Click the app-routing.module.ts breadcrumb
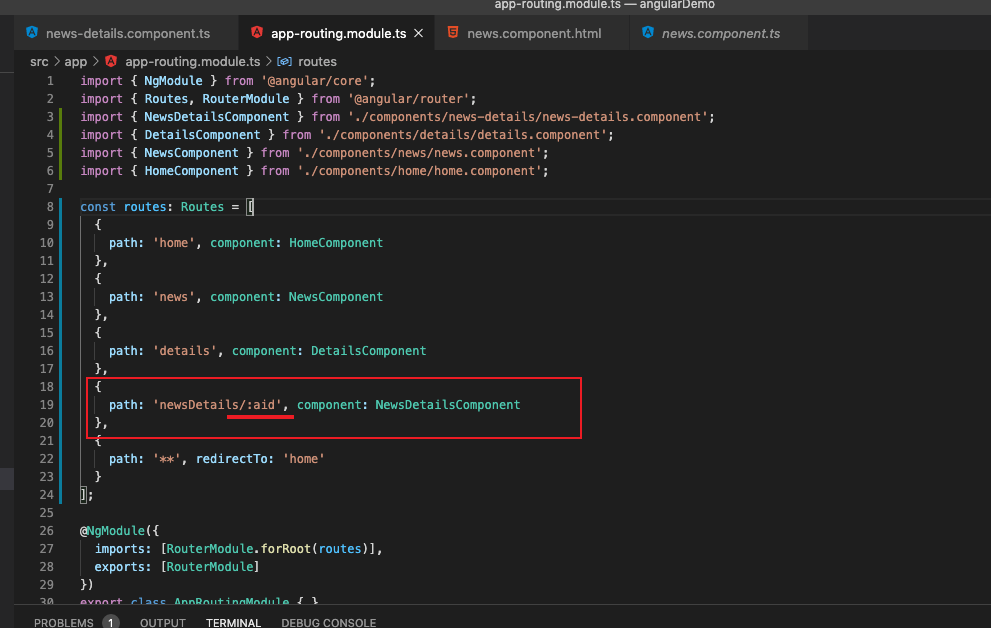The height and width of the screenshot is (628, 991). tap(192, 61)
